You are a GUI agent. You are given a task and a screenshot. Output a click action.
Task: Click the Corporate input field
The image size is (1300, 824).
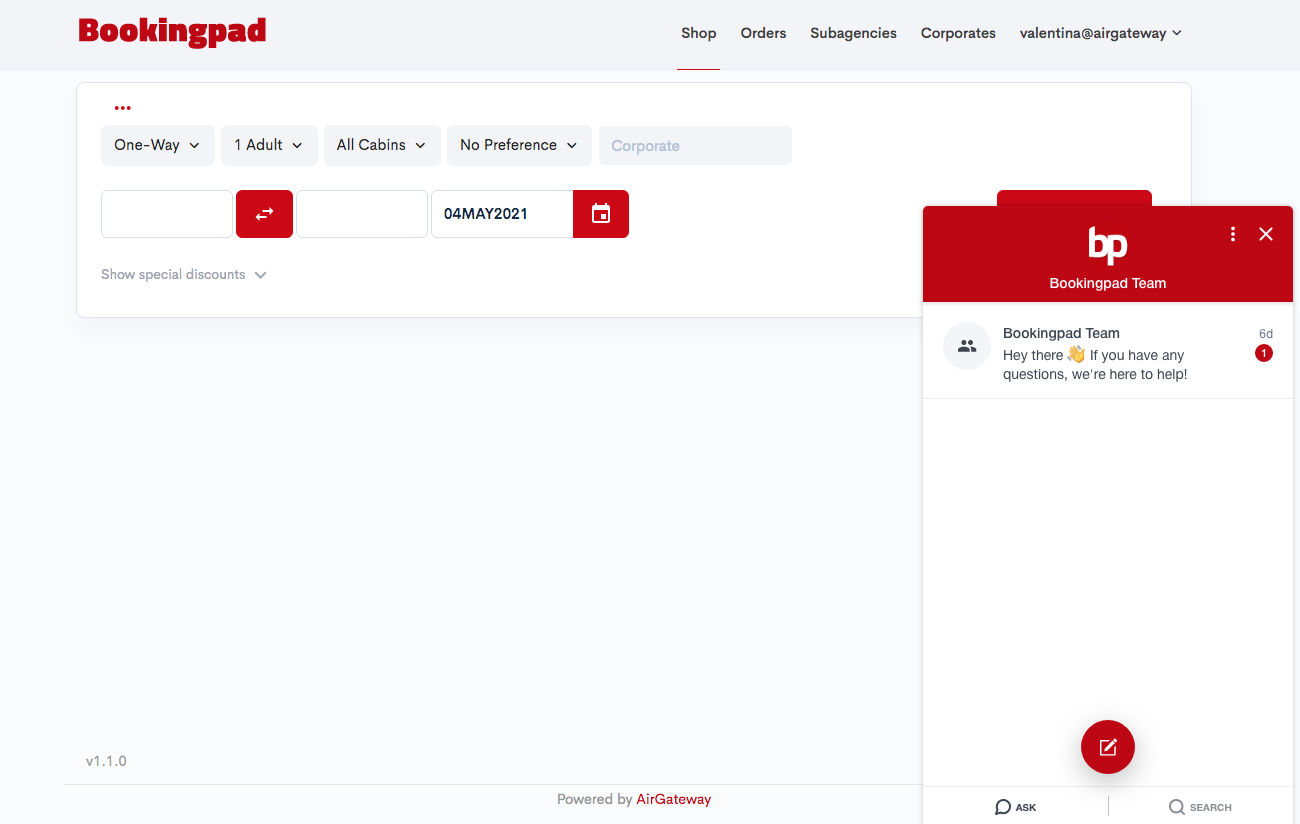[695, 145]
